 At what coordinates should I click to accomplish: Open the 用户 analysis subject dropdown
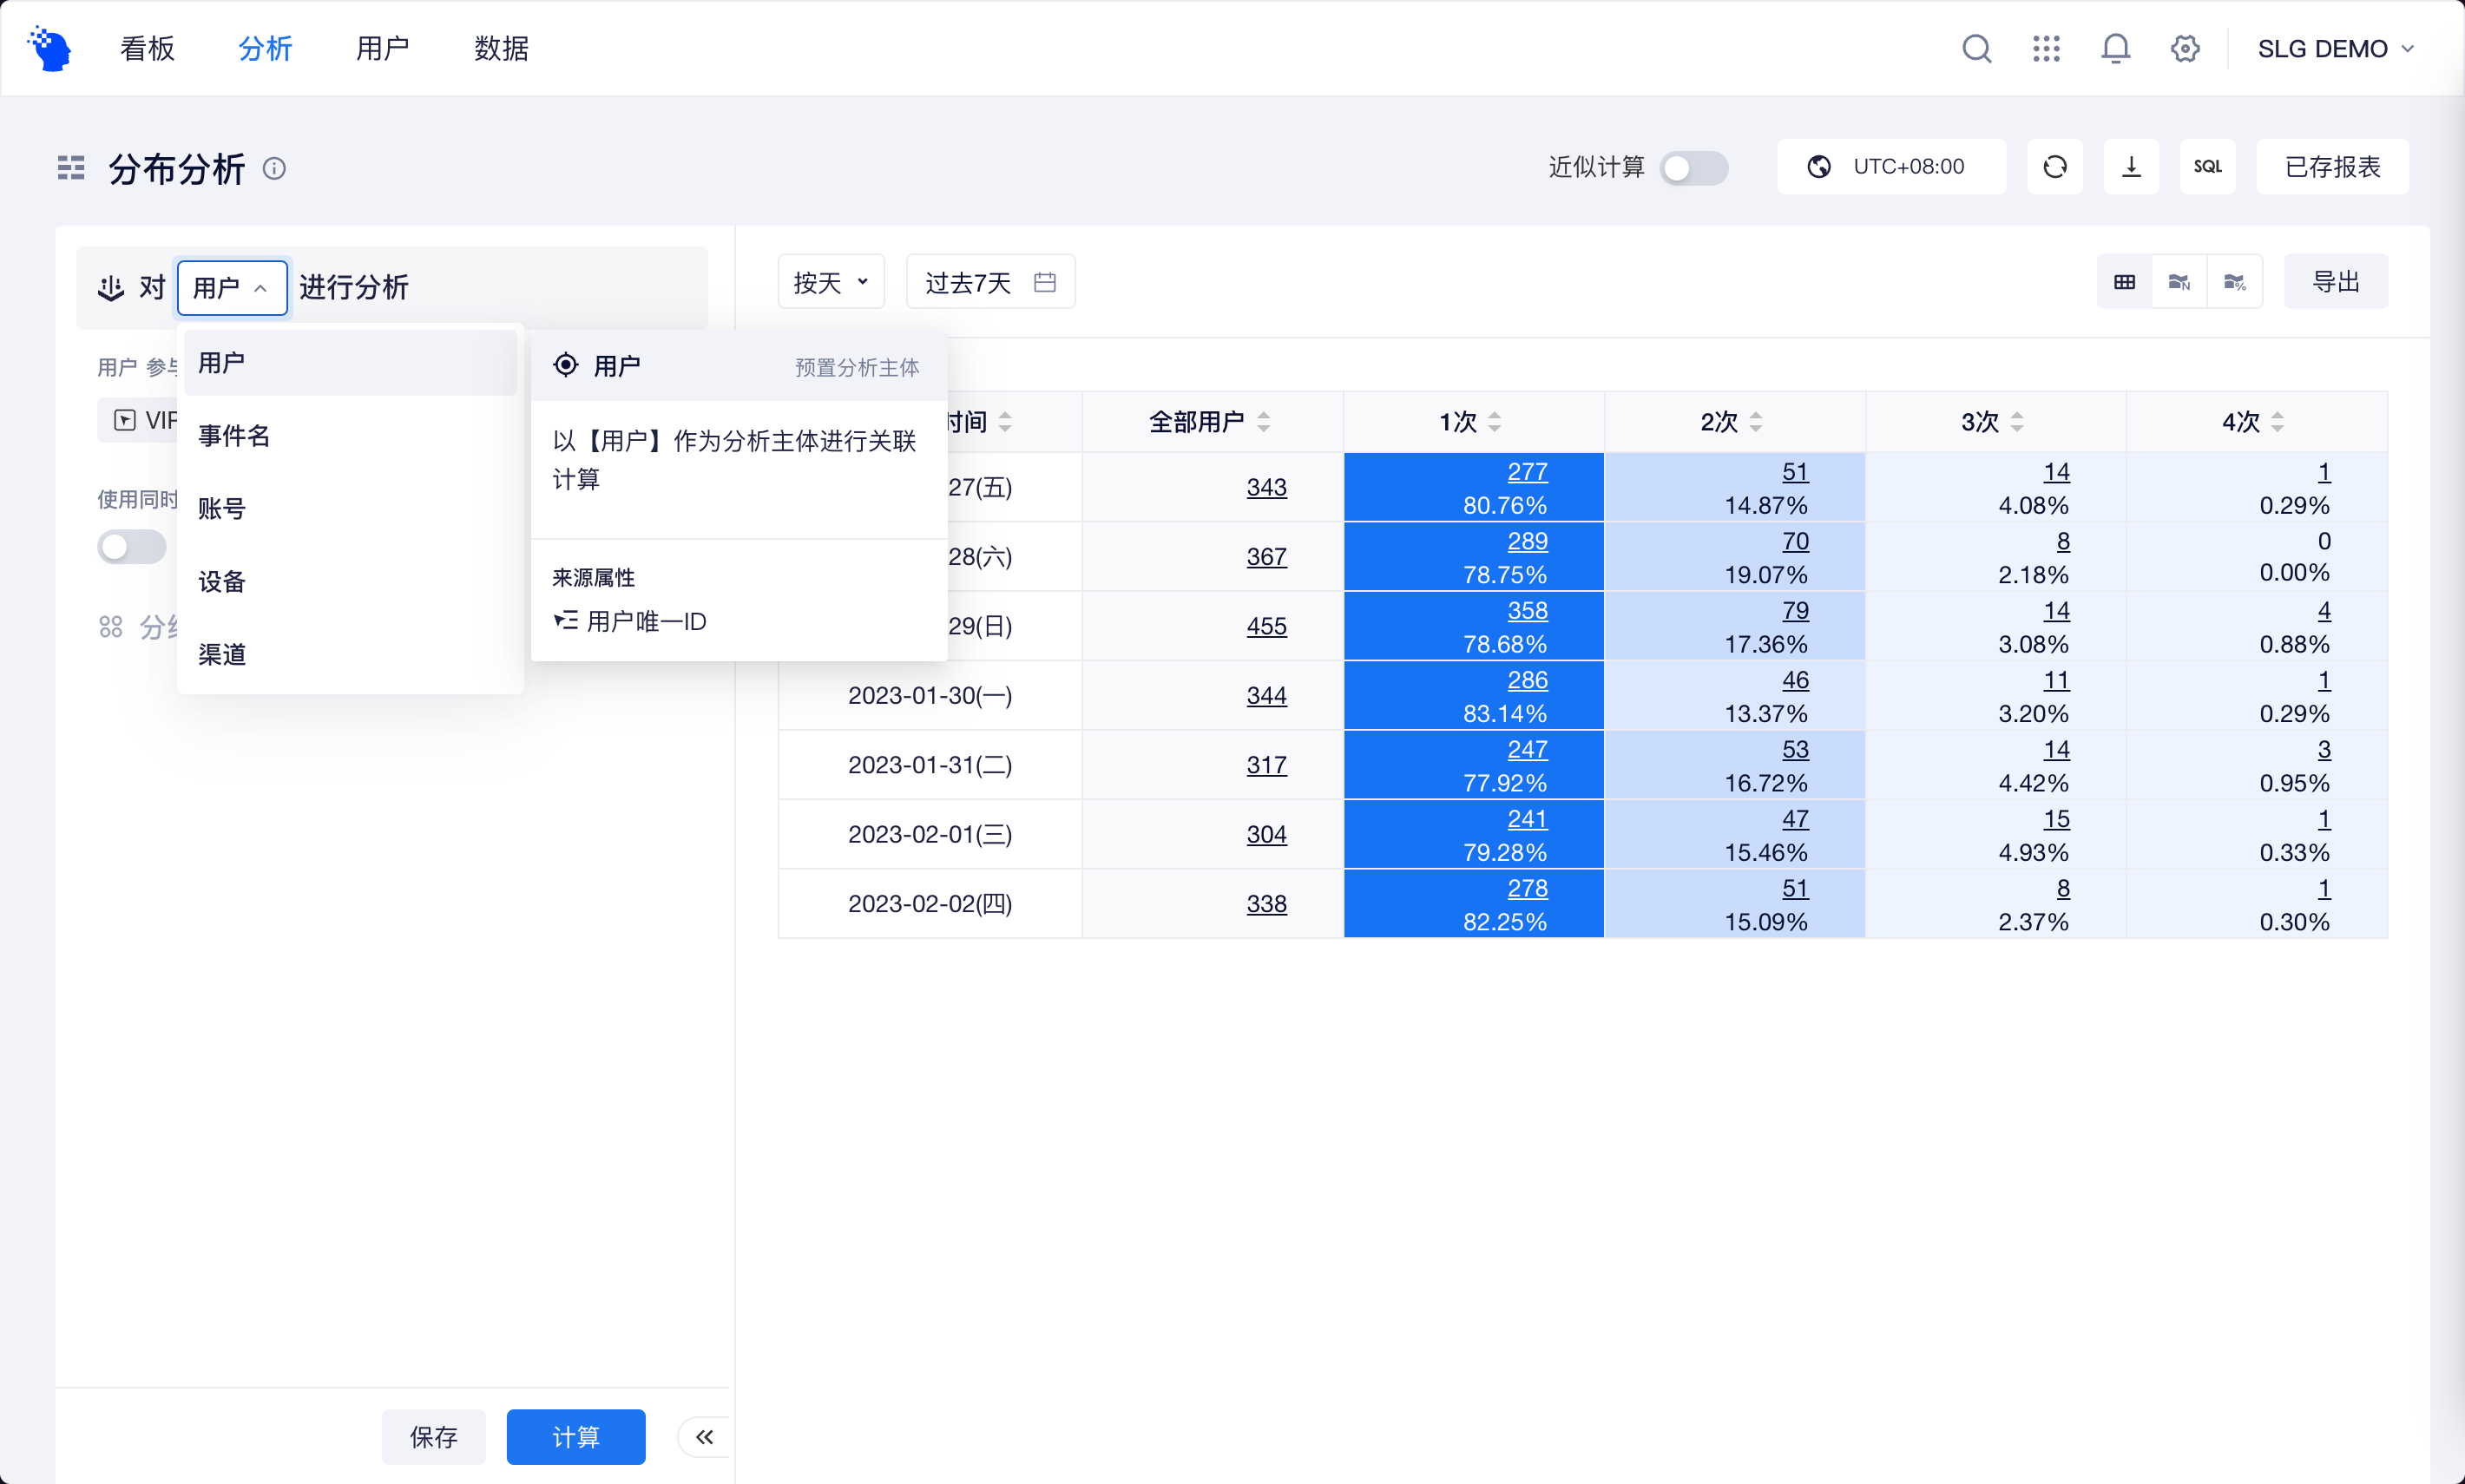(232, 287)
